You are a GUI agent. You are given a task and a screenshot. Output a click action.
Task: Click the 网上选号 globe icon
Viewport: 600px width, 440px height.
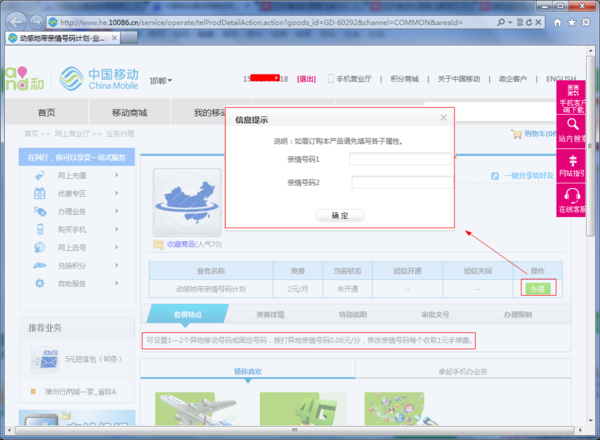point(39,247)
